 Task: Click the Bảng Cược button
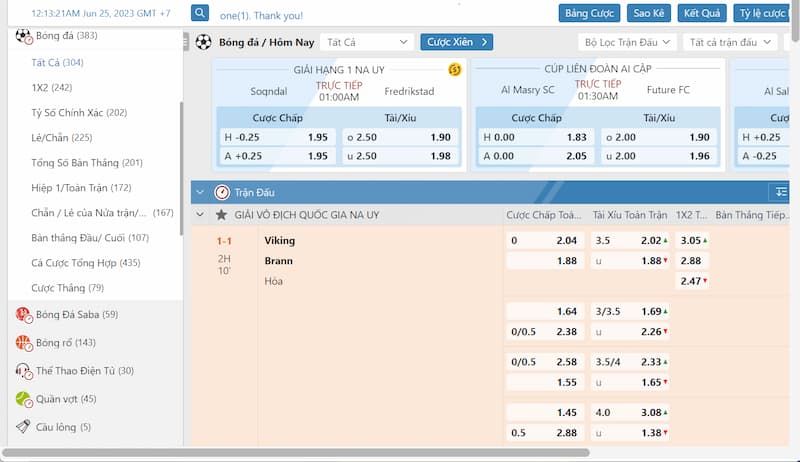[589, 14]
